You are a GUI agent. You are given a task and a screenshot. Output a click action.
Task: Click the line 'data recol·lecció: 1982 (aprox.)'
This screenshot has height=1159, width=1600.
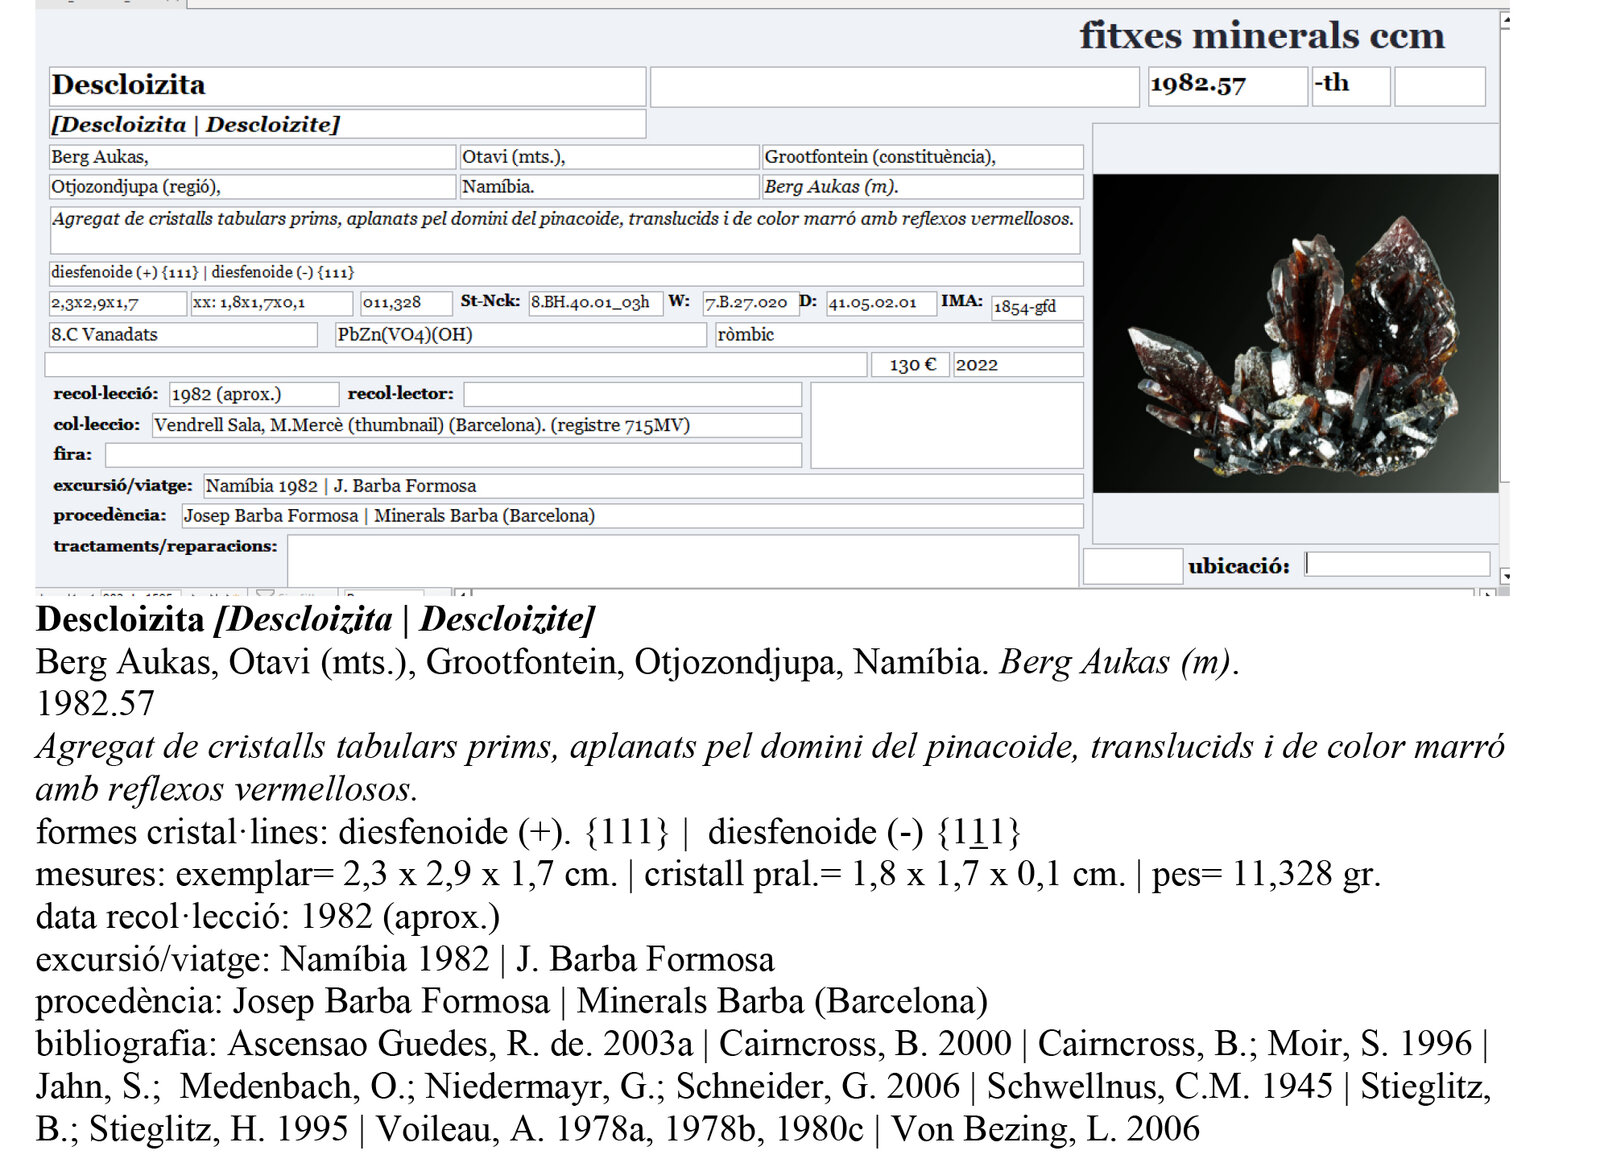(x=268, y=917)
